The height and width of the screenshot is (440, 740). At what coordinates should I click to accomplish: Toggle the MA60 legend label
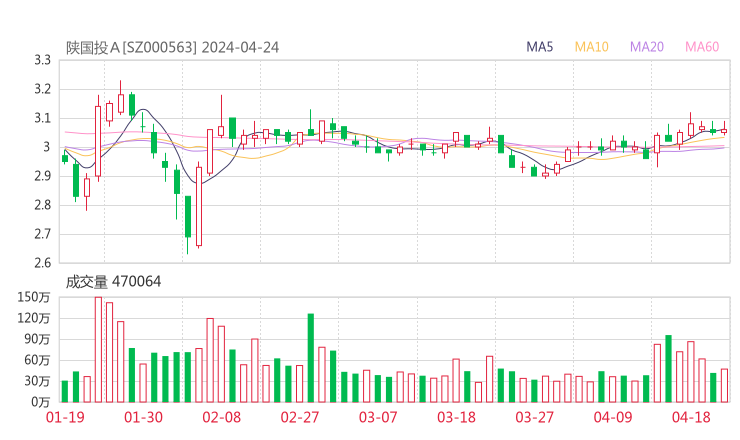702,47
